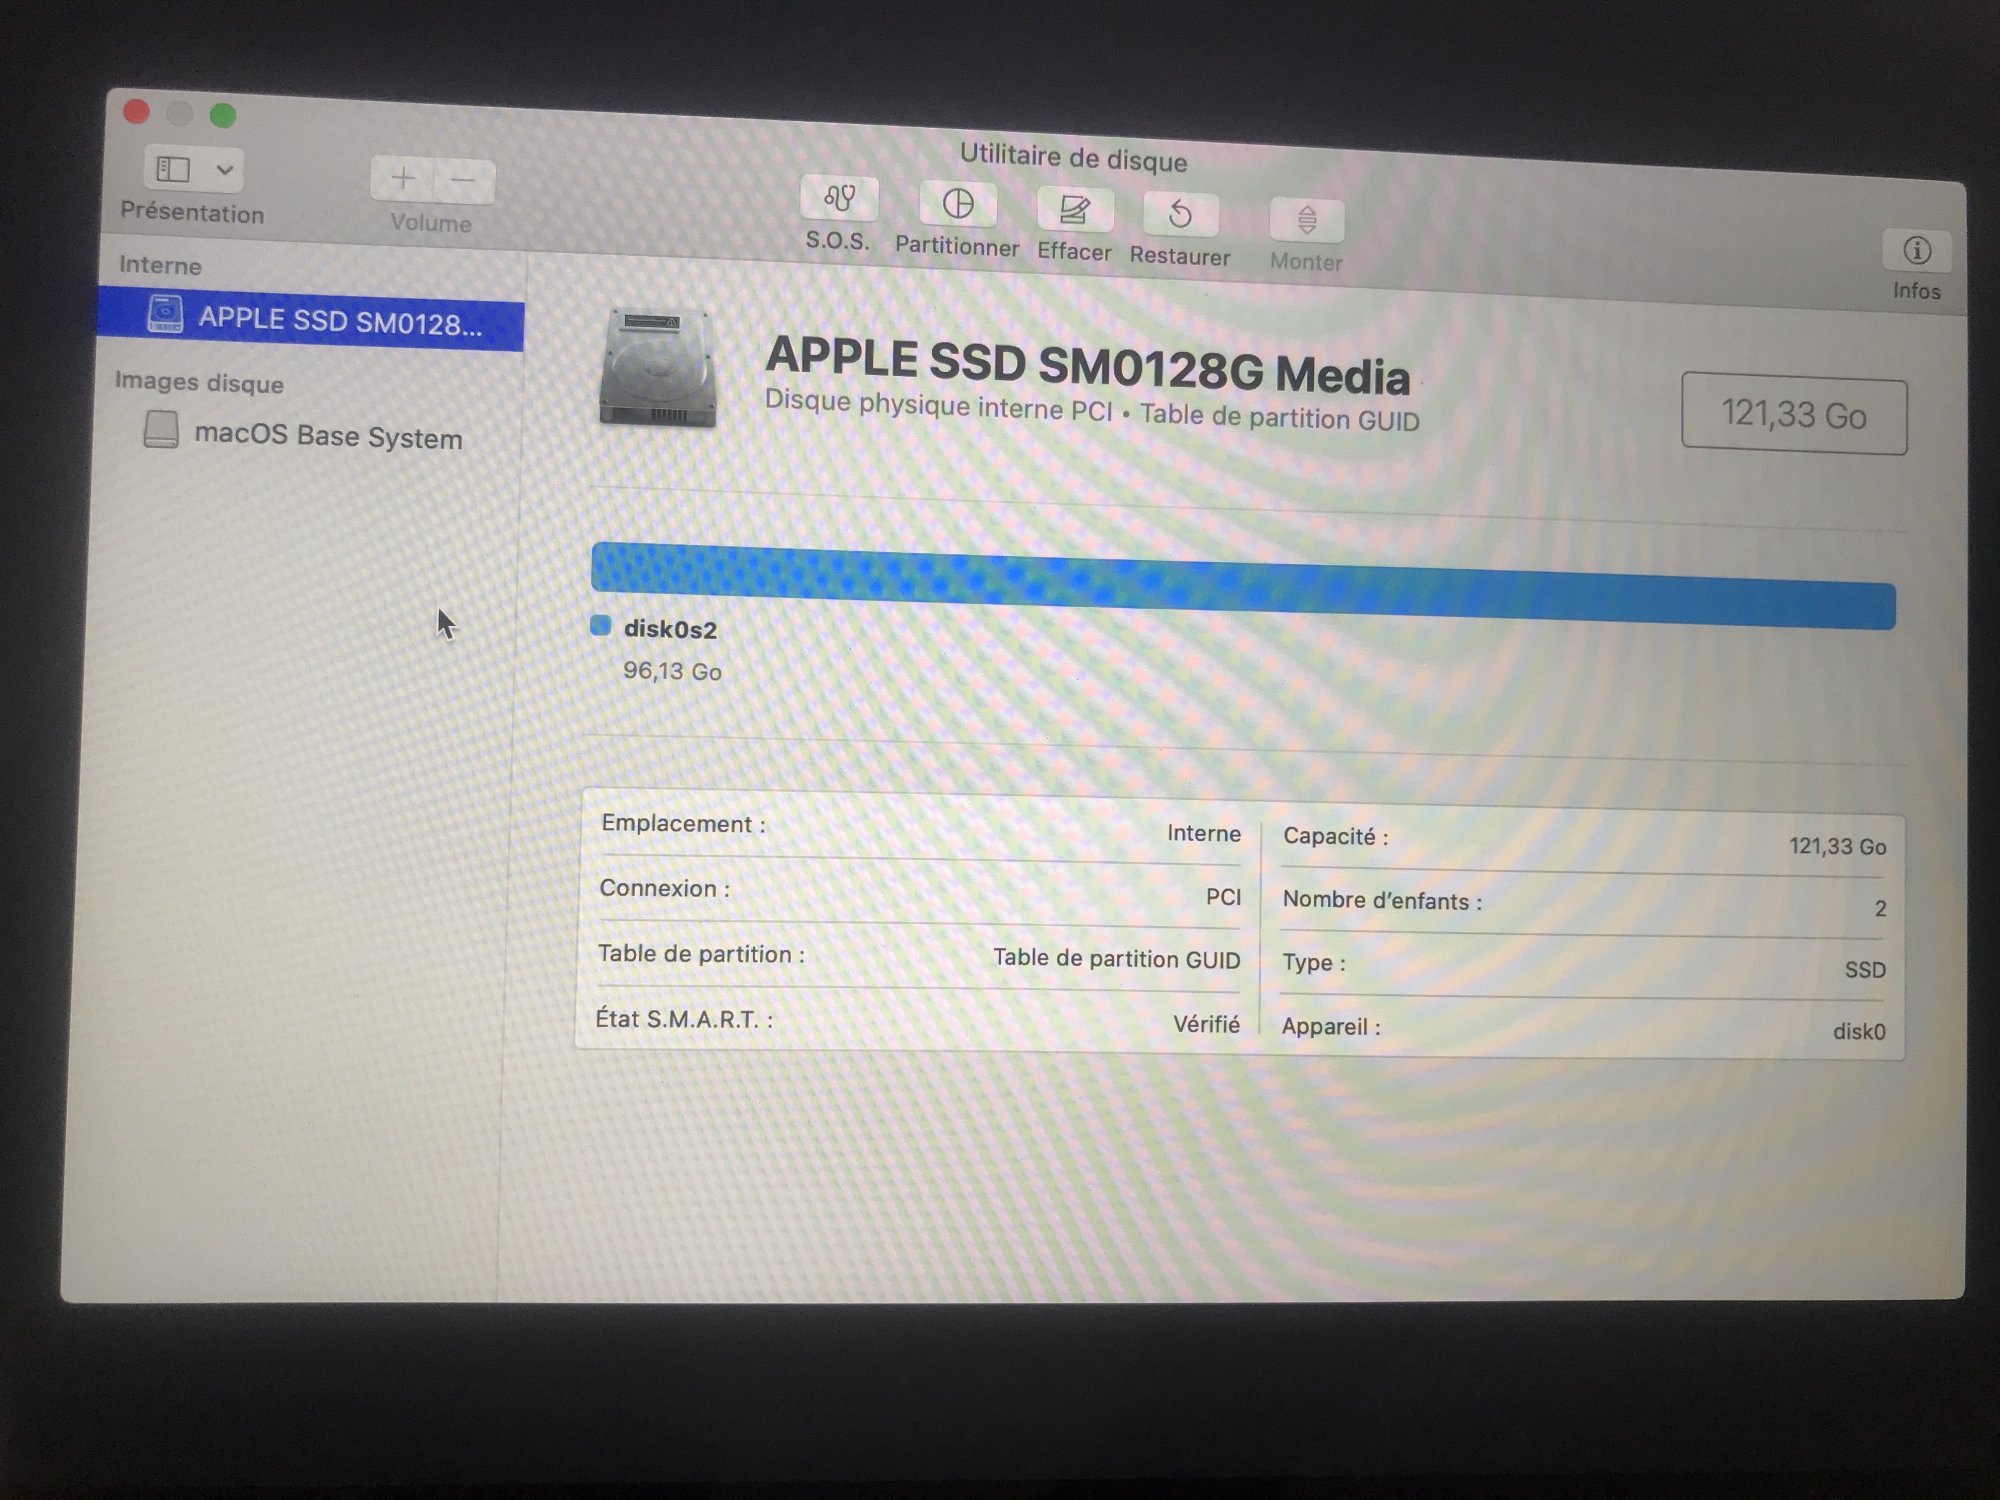Click the APPLE SSD SM0128G Media title
The image size is (2000, 1500).
click(x=1087, y=366)
